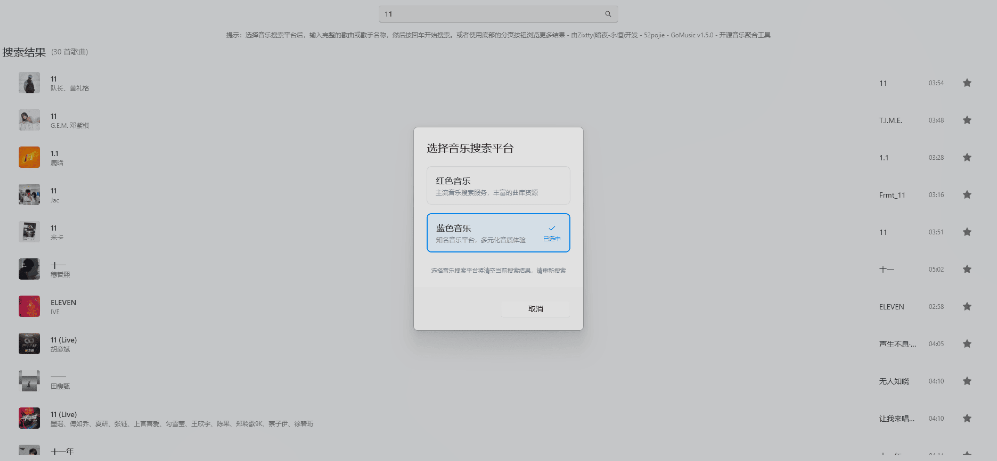Select the 红色音乐 search platform
The image size is (997, 461).
498,186
